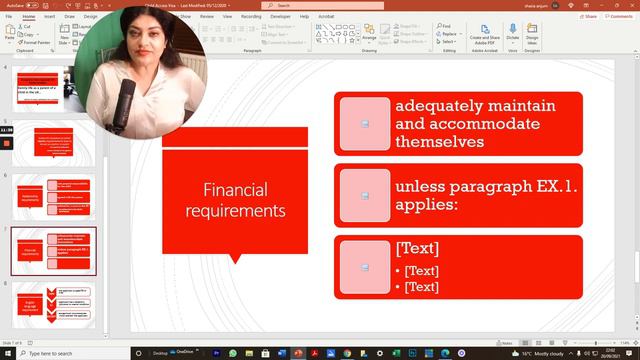Click the first [Text] placeholder heading
This screenshot has width=640, height=360.
[417, 249]
